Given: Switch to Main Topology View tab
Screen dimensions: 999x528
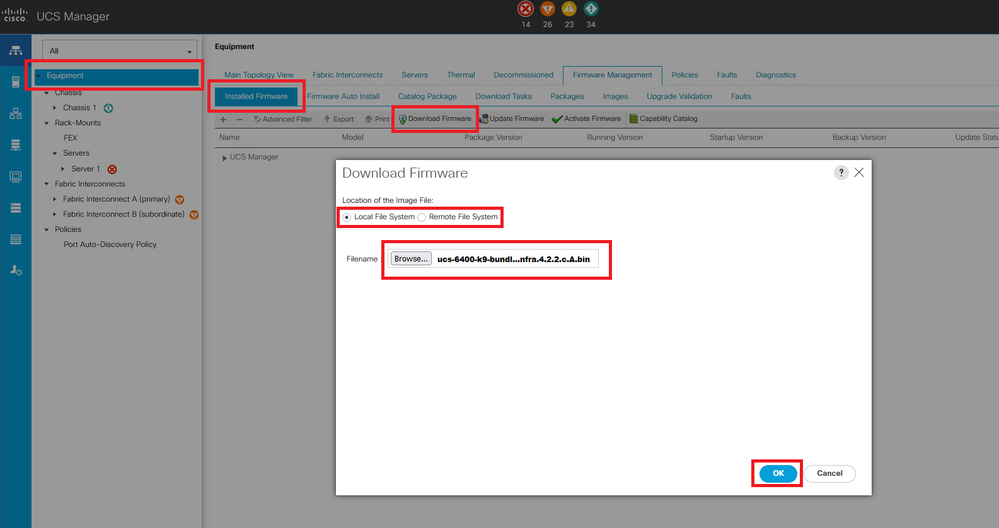Looking at the screenshot, I should point(259,75).
